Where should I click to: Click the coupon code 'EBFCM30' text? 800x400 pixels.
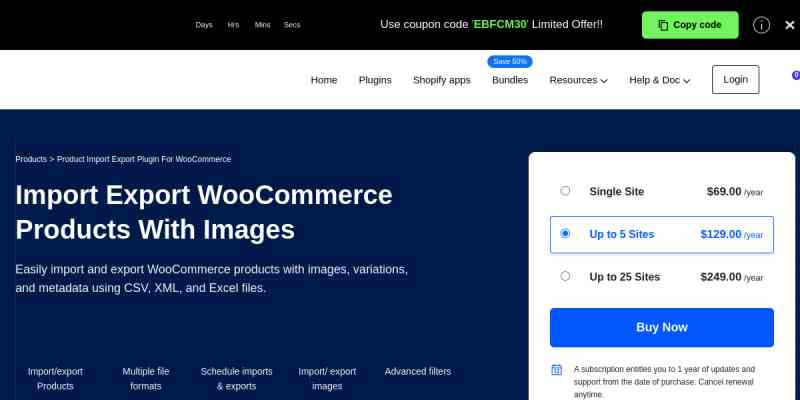pyautogui.click(x=500, y=24)
